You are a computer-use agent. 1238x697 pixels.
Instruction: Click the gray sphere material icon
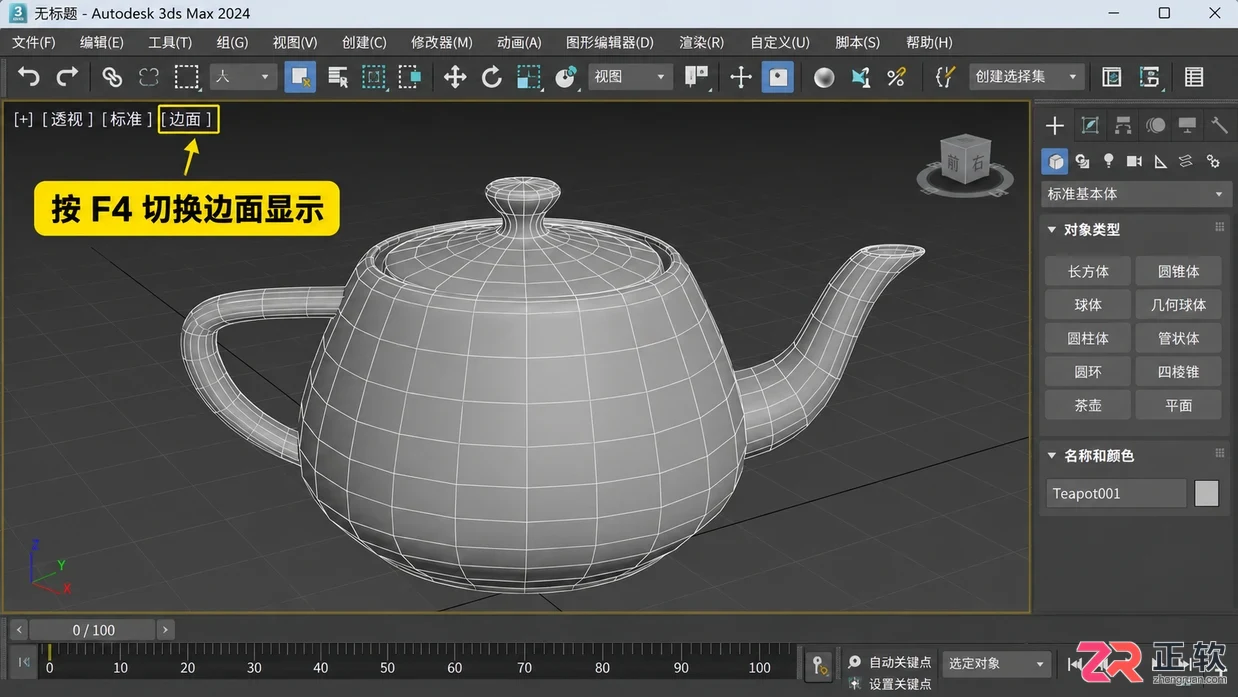824,77
